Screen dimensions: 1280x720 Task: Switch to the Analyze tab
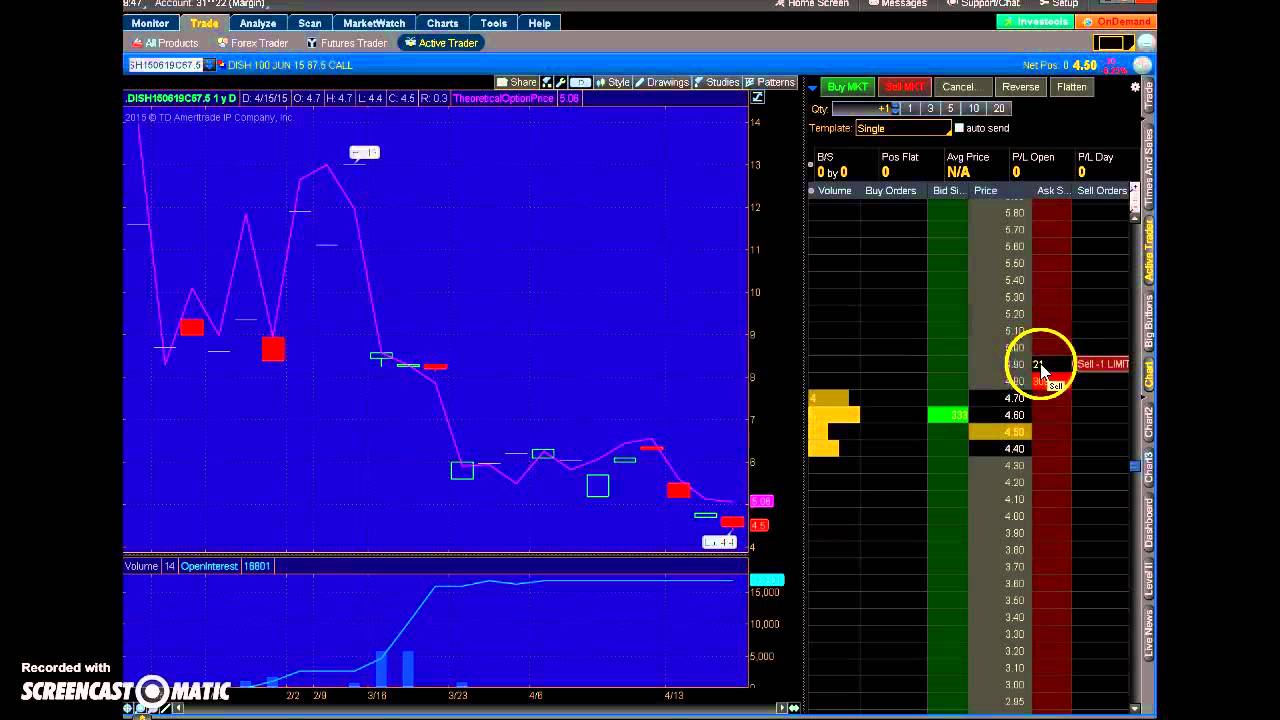pyautogui.click(x=258, y=23)
